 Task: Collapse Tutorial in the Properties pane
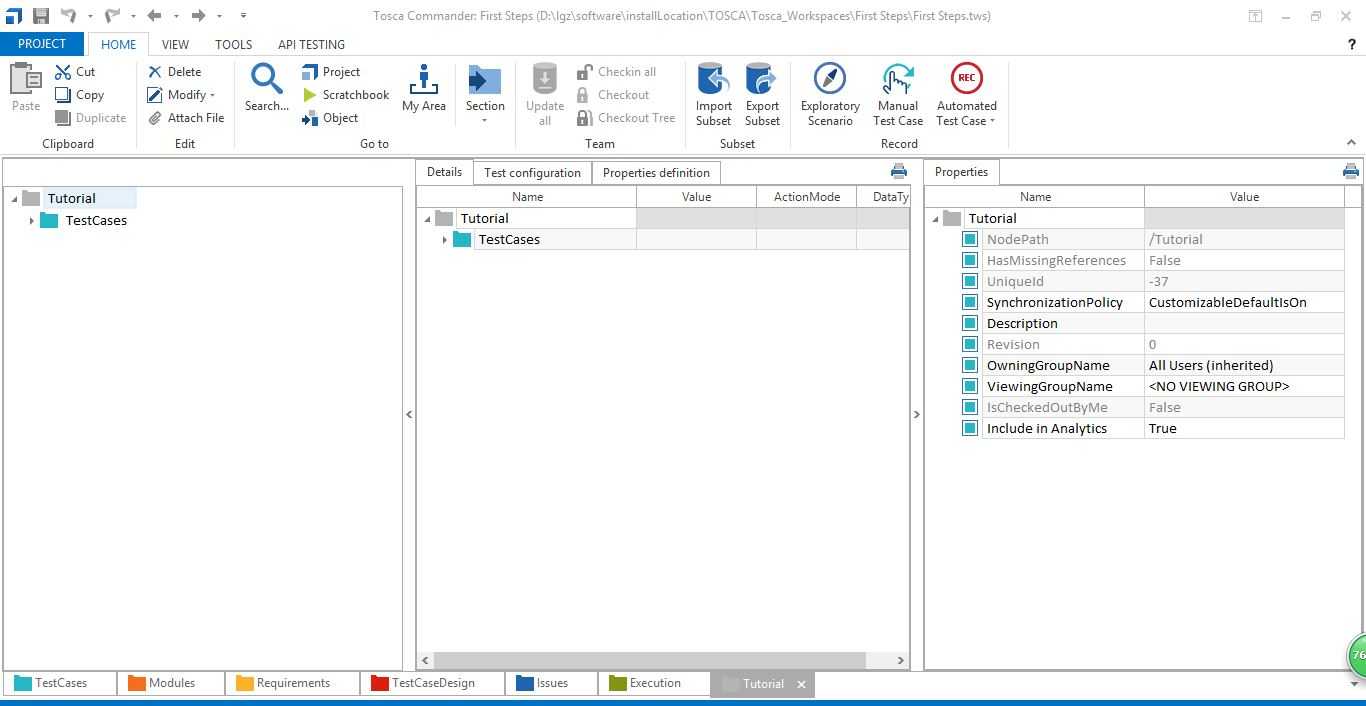click(x=936, y=219)
